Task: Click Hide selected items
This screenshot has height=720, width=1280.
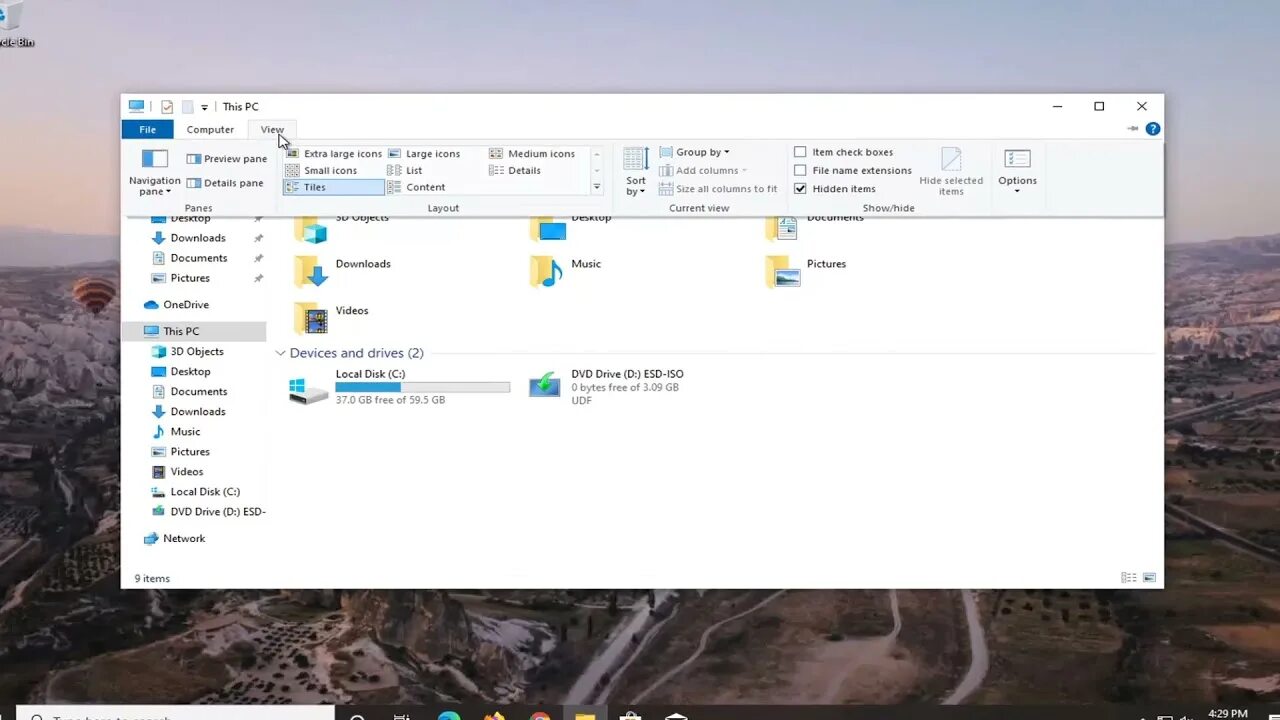Action: pyautogui.click(x=951, y=172)
